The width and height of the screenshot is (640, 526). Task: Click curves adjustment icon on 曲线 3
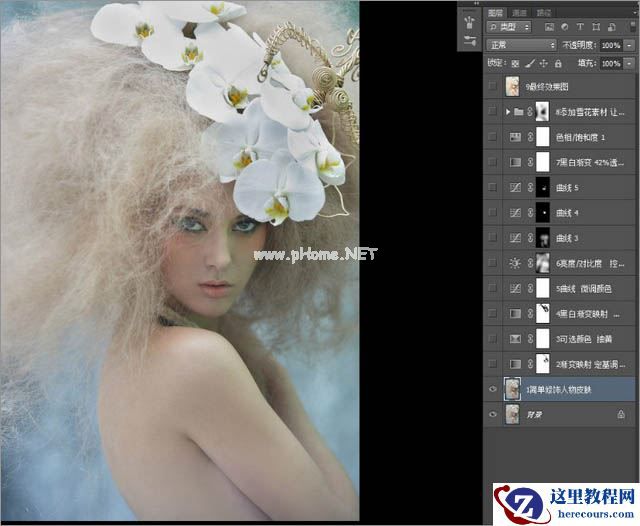[515, 237]
